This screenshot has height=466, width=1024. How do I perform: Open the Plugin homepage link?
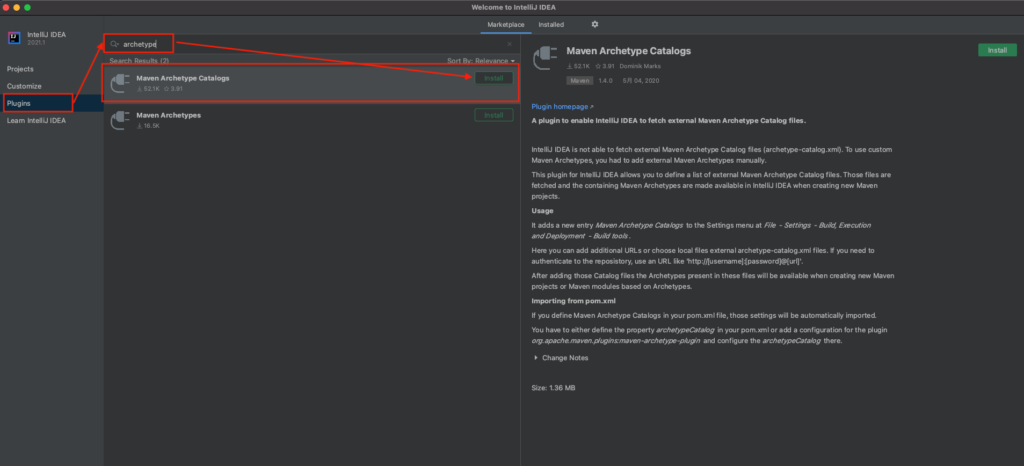pos(562,106)
